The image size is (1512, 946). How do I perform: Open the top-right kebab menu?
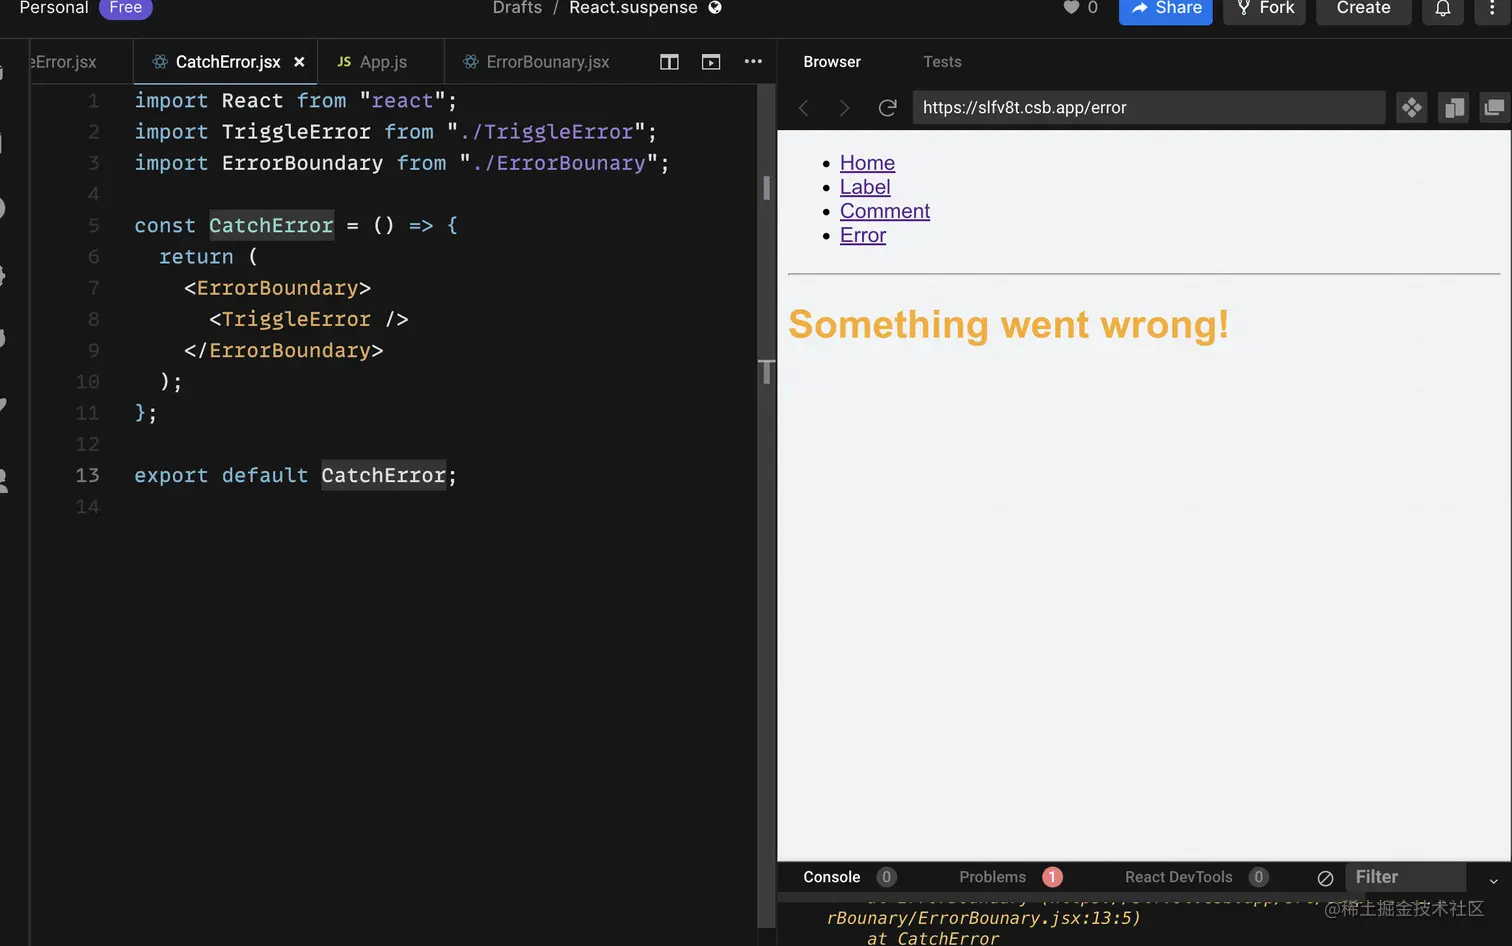[x=1492, y=9]
